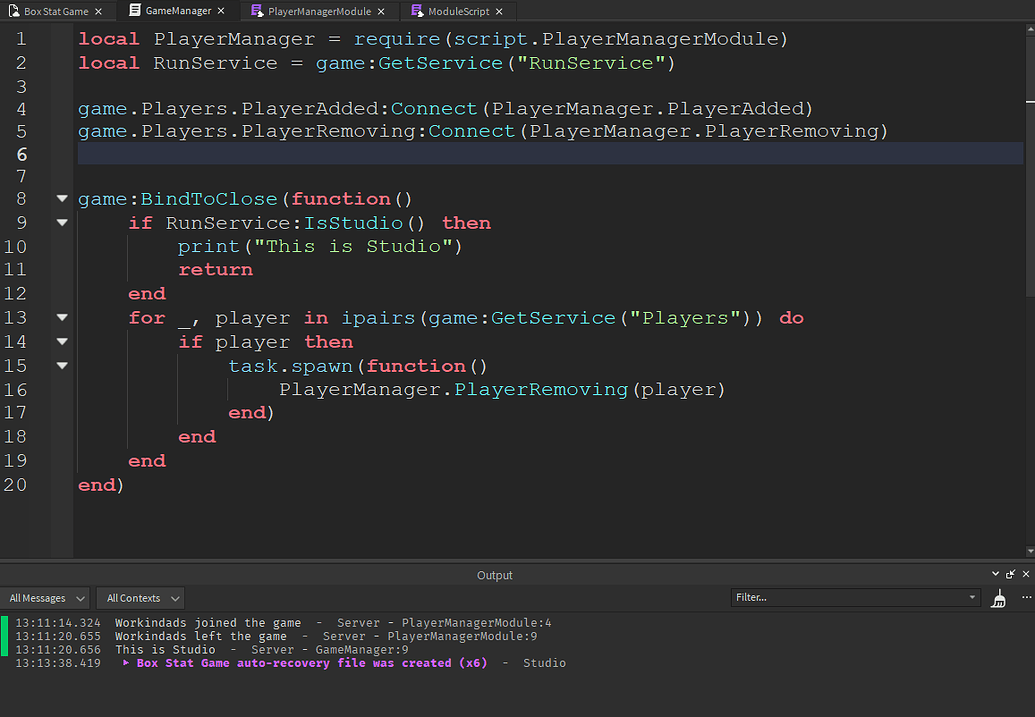
Task: Open the Output panel chevron menu
Action: tap(995, 574)
